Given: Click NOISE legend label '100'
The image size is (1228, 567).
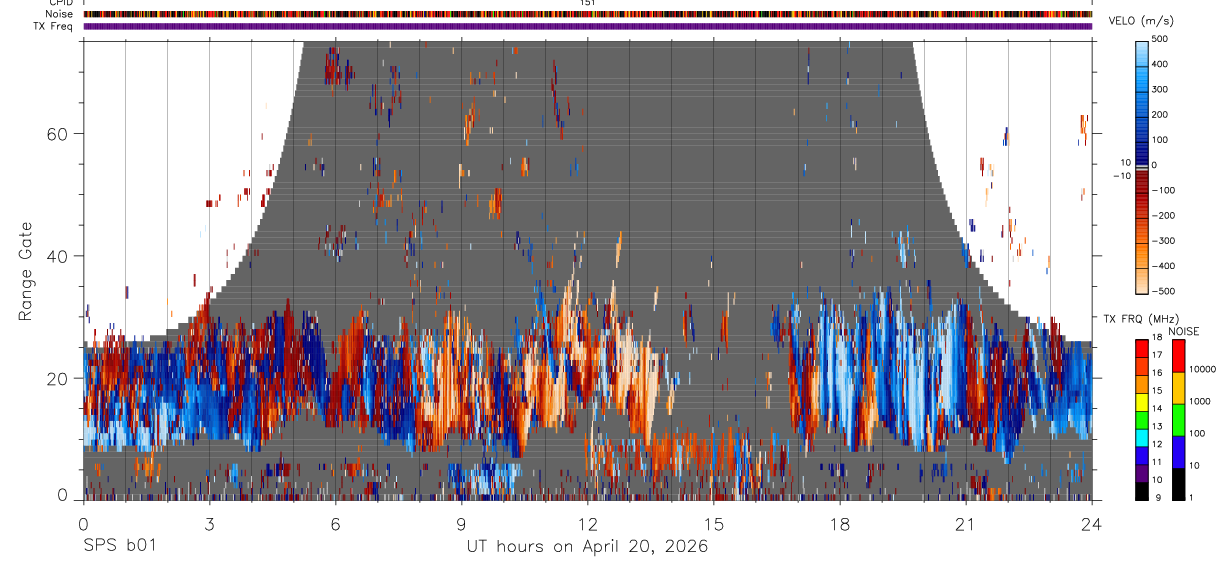Looking at the screenshot, I should point(1196,434).
